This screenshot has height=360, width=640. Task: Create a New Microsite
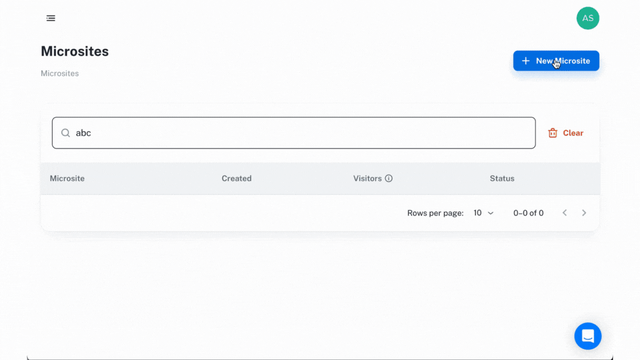(556, 61)
